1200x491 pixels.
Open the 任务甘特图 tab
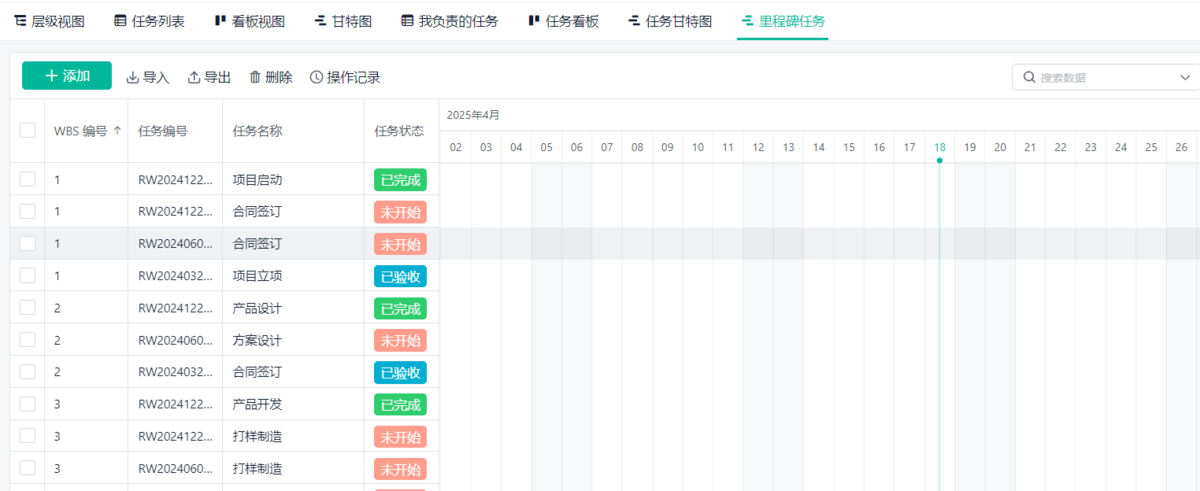click(x=670, y=21)
